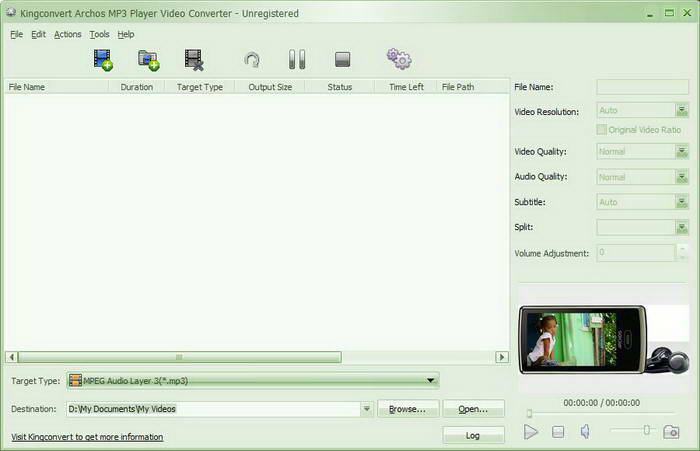Viewport: 700px width, 451px height.
Task: Open the Actions menu
Action: coord(68,34)
